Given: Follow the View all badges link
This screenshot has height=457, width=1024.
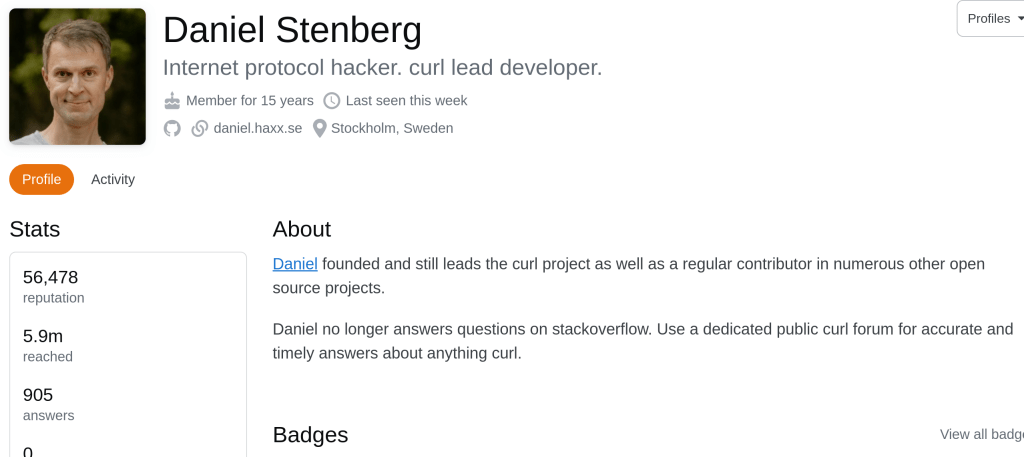Looking at the screenshot, I should [x=981, y=434].
